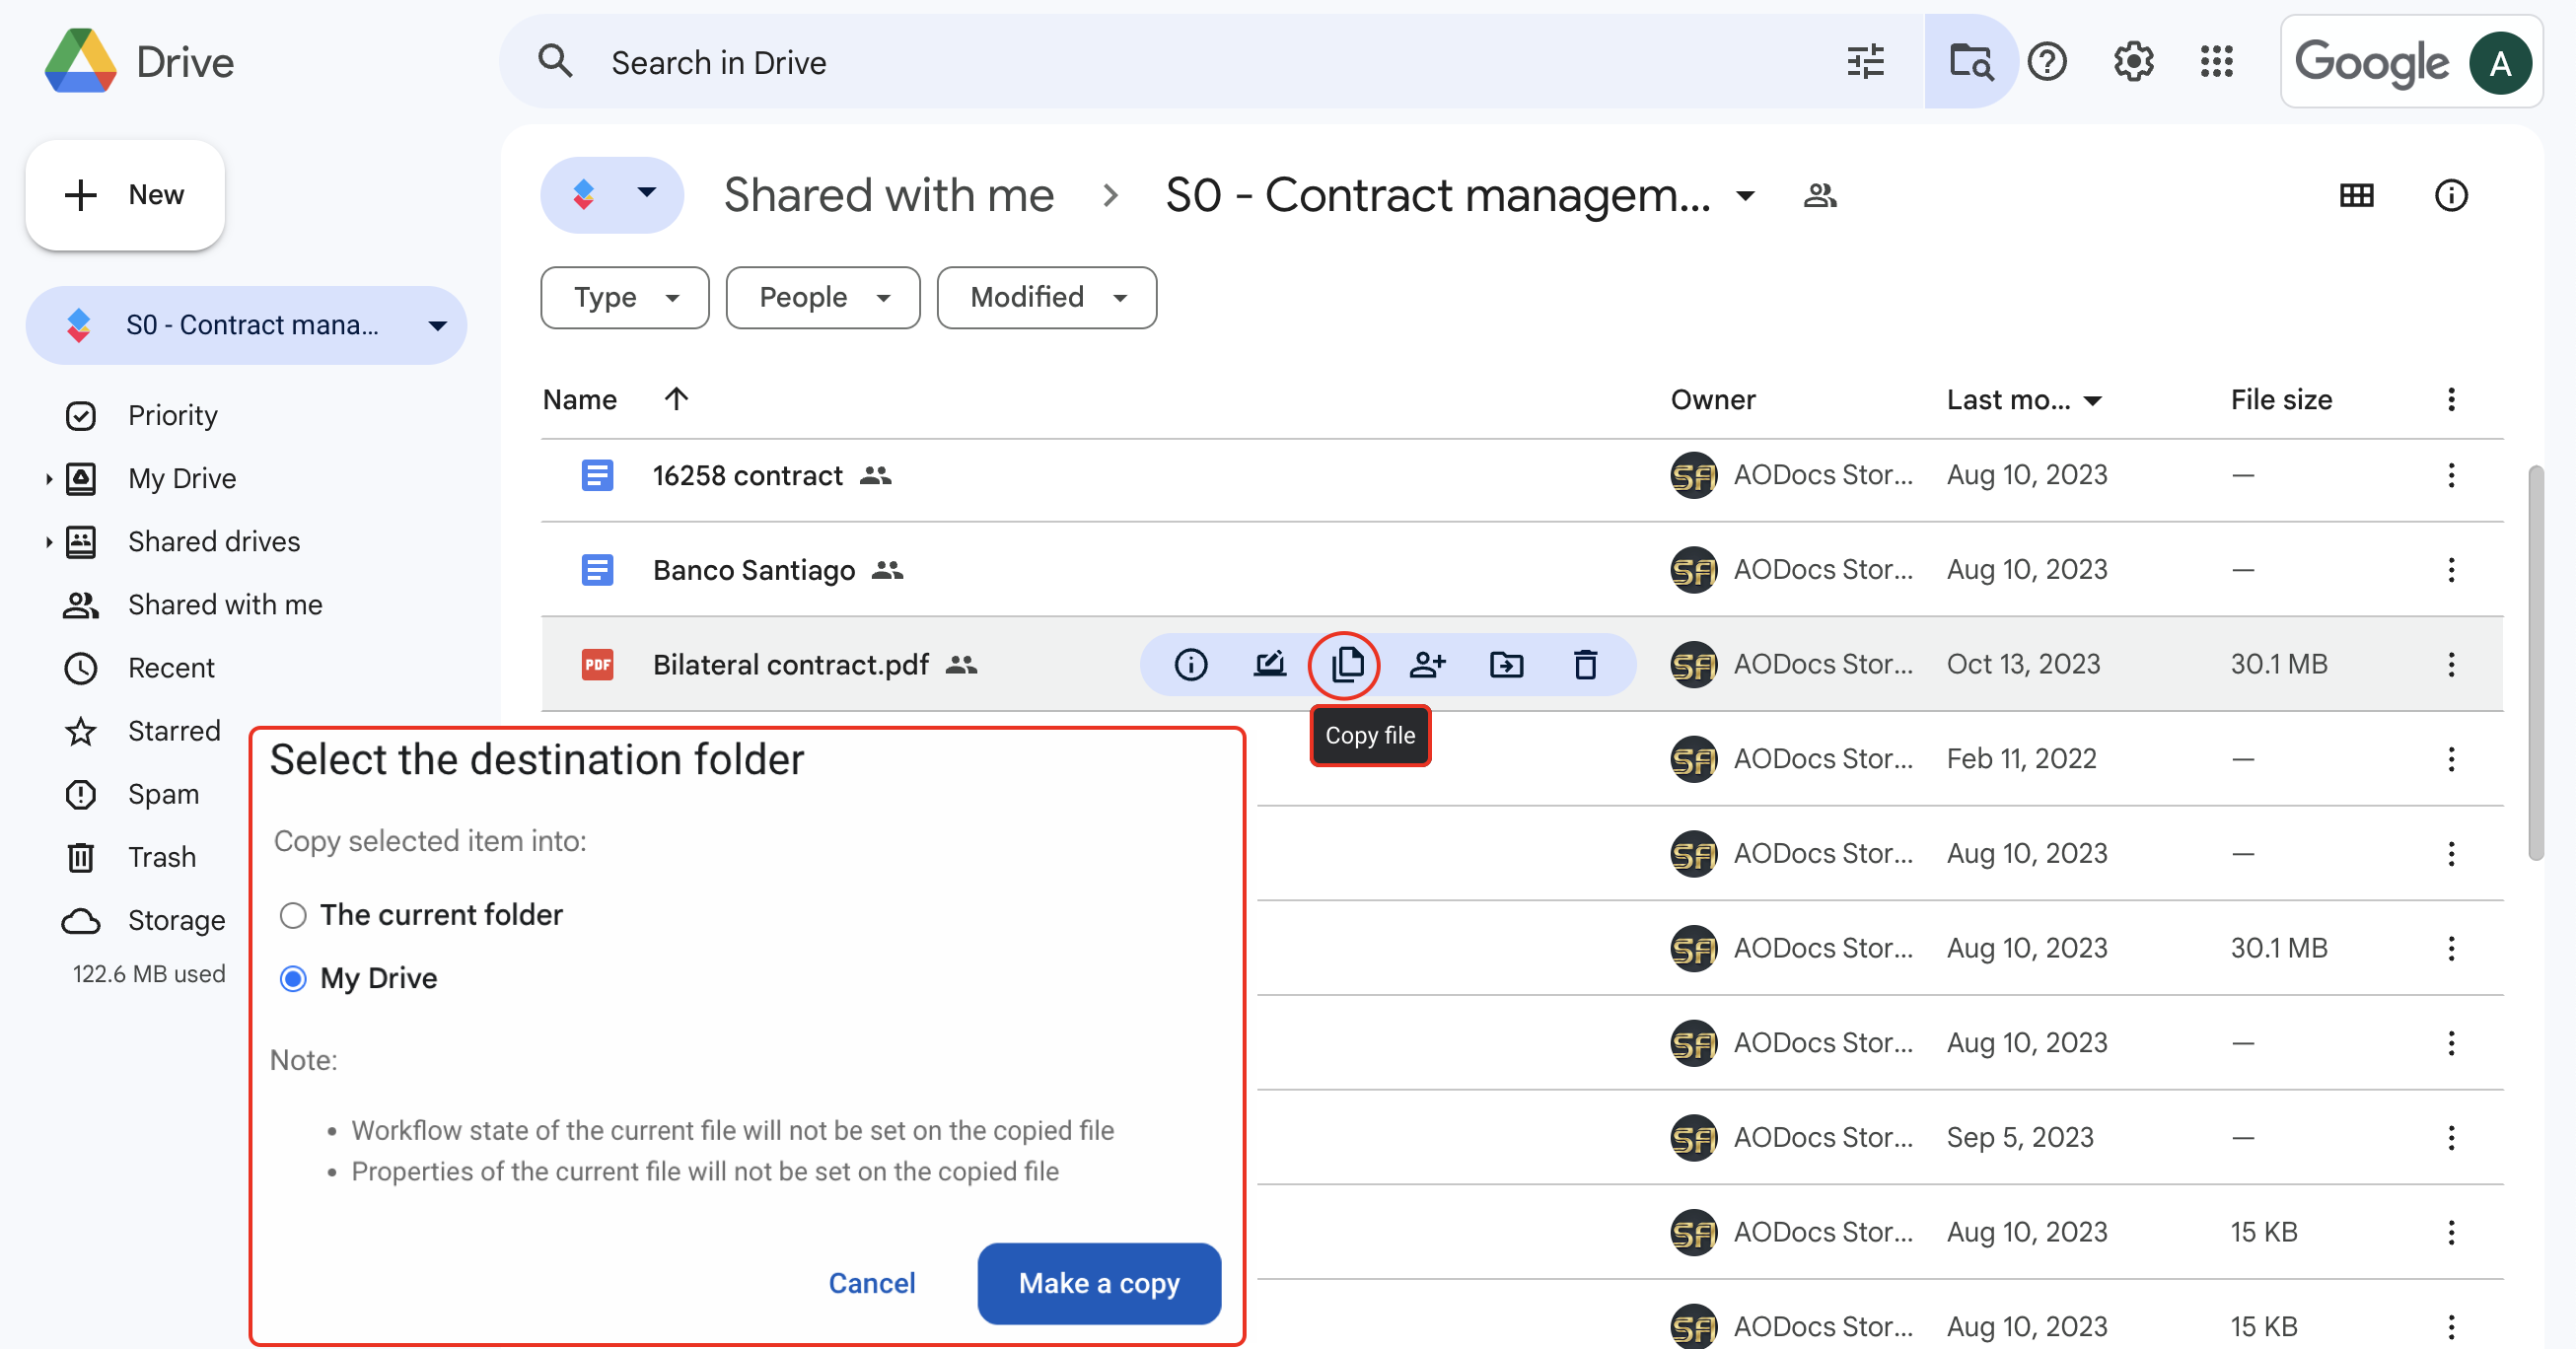Click the sort ascending arrow next to Name
This screenshot has width=2576, height=1349.
676,399
